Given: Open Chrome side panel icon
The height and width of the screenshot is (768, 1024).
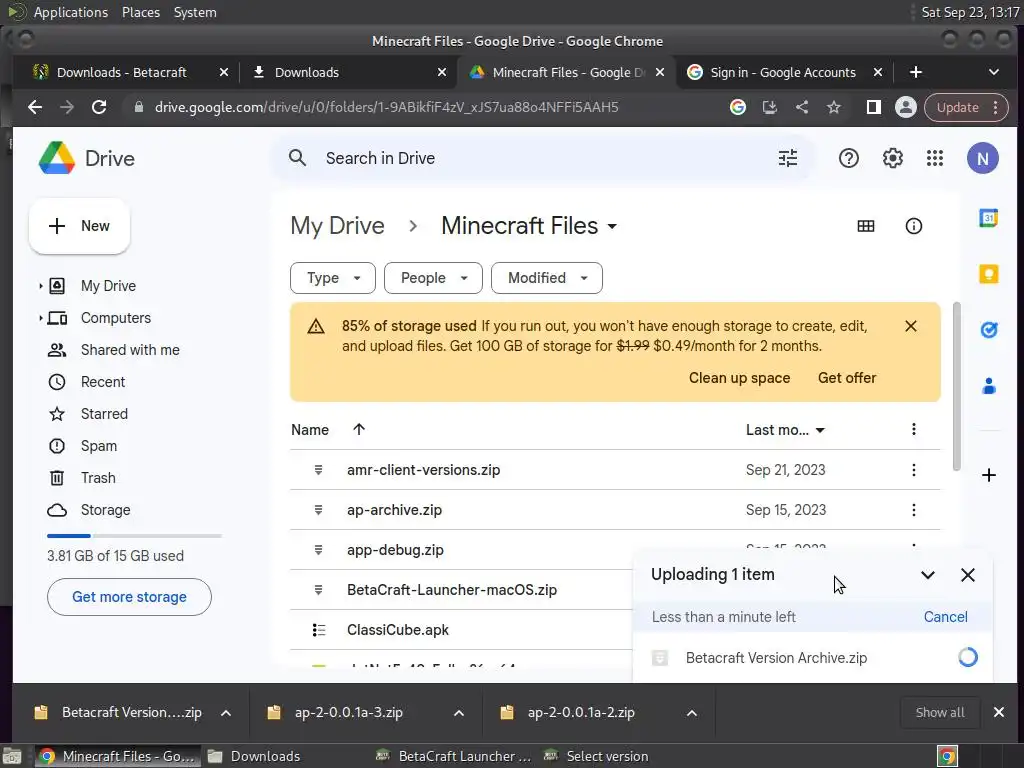Looking at the screenshot, I should pyautogui.click(x=873, y=107).
